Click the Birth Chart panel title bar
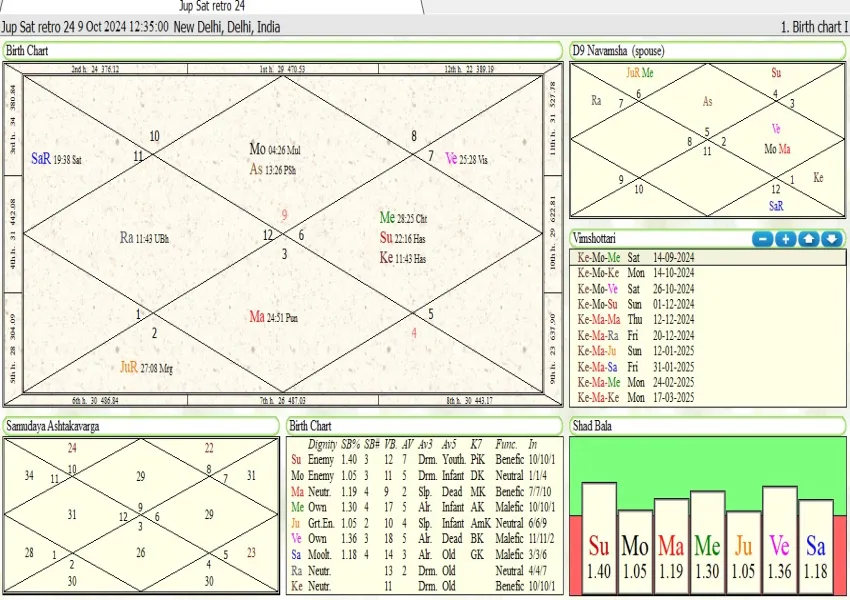850x600 pixels. coord(282,51)
